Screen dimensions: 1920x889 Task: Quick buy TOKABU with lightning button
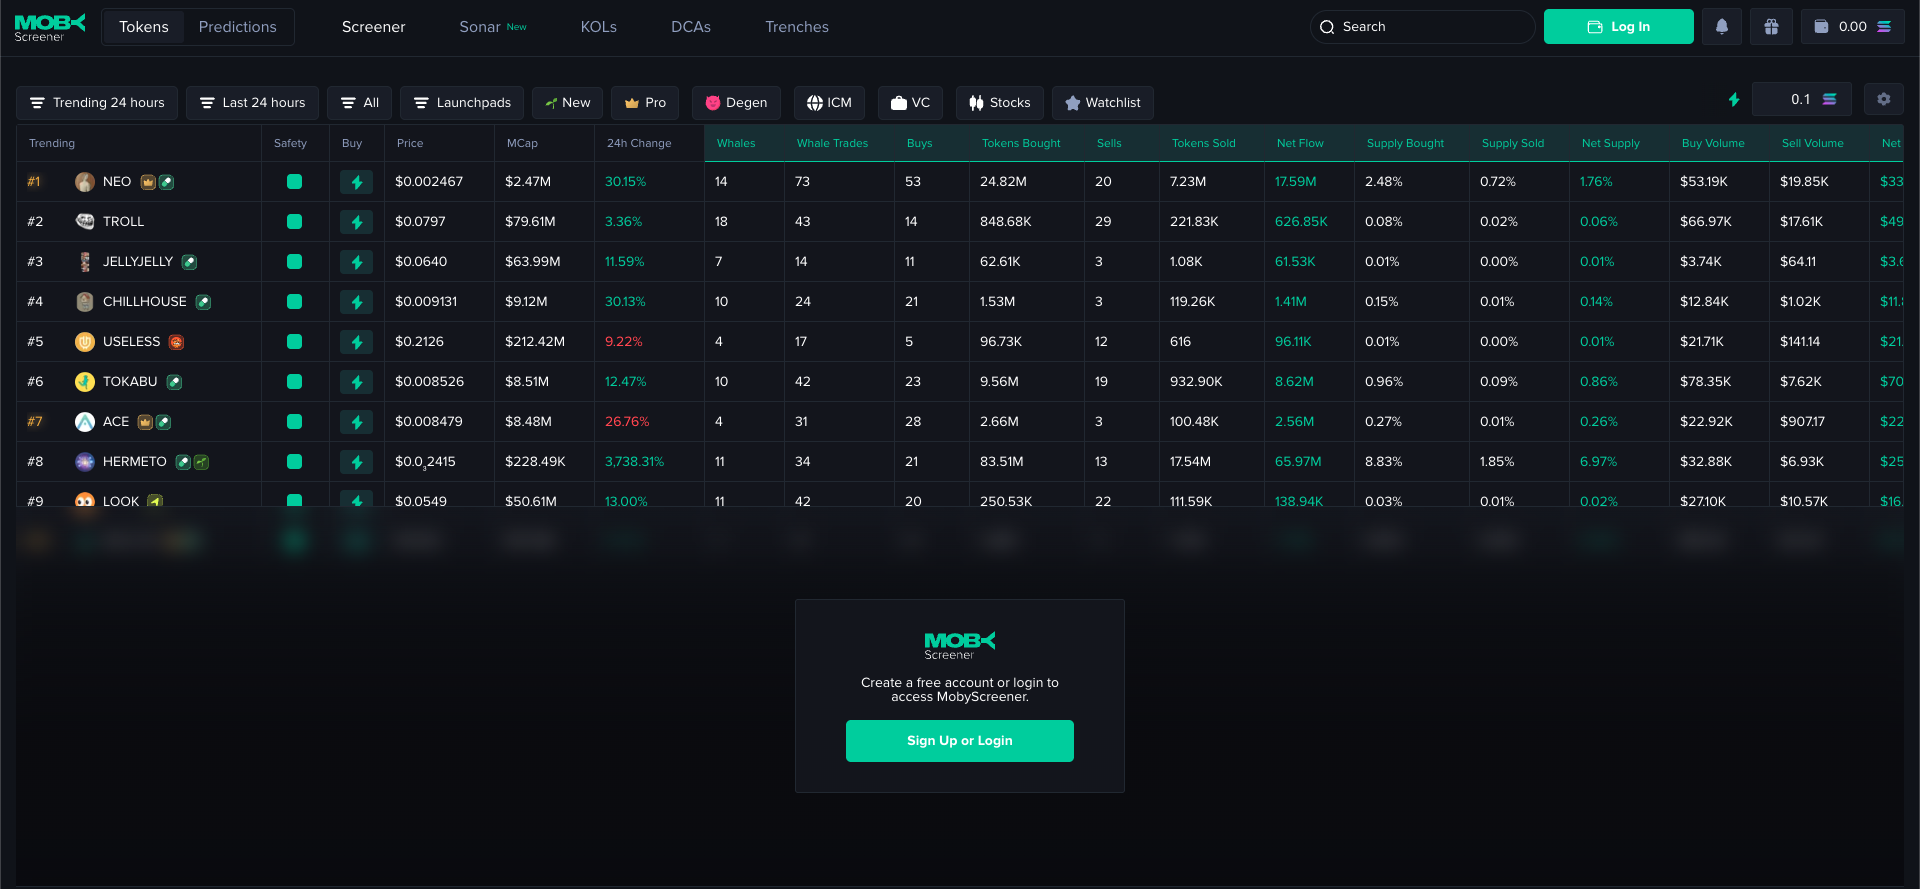[357, 382]
